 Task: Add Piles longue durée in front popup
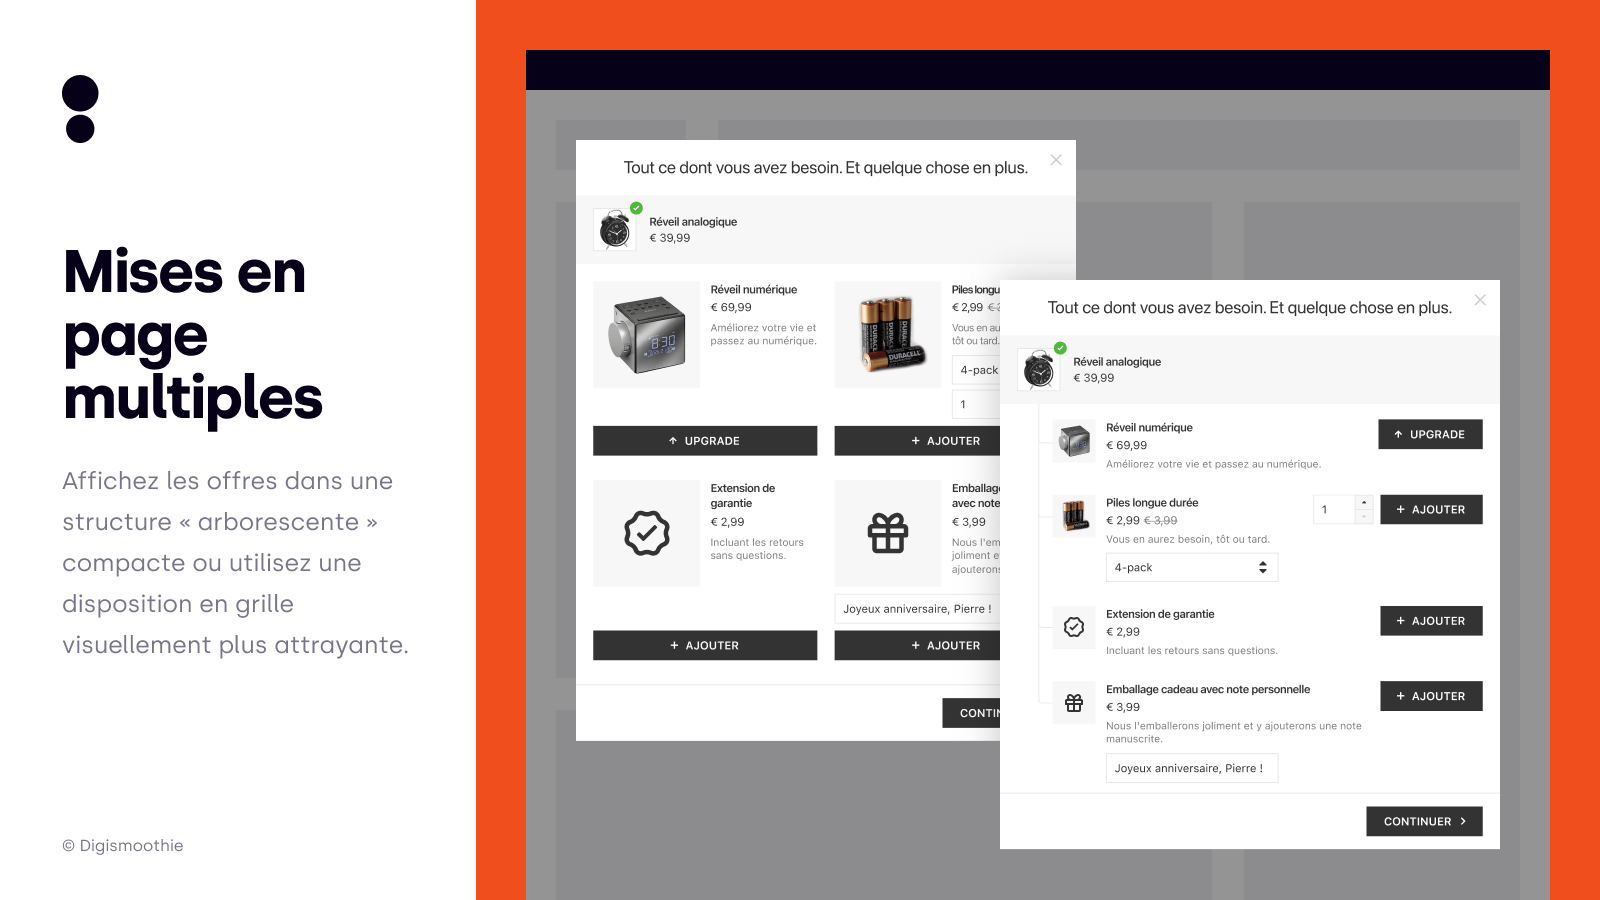1431,510
